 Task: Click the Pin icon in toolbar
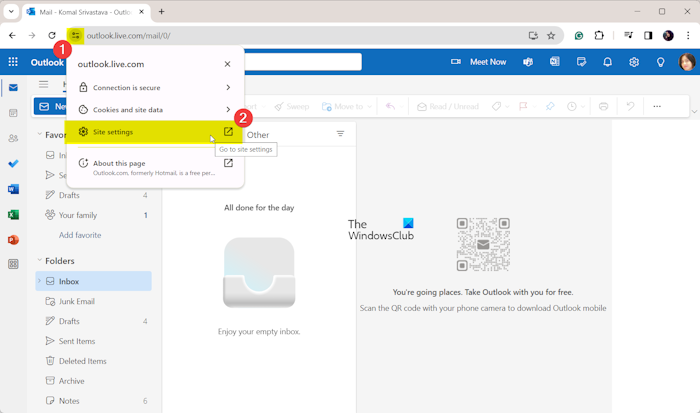[550, 106]
